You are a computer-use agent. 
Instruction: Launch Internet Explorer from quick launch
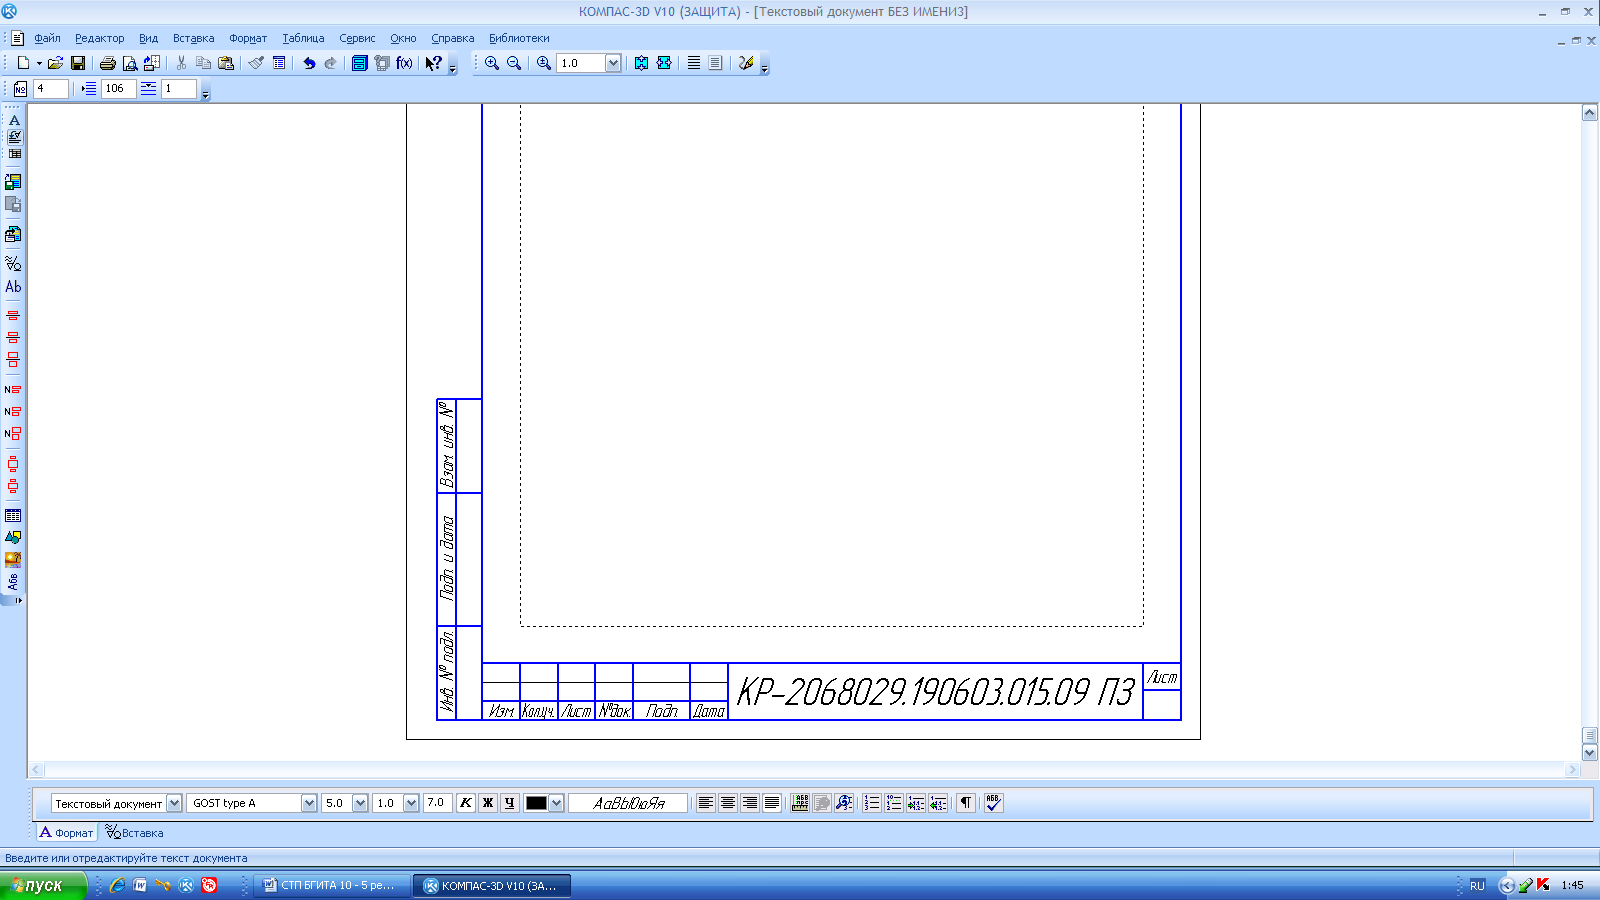click(x=118, y=885)
